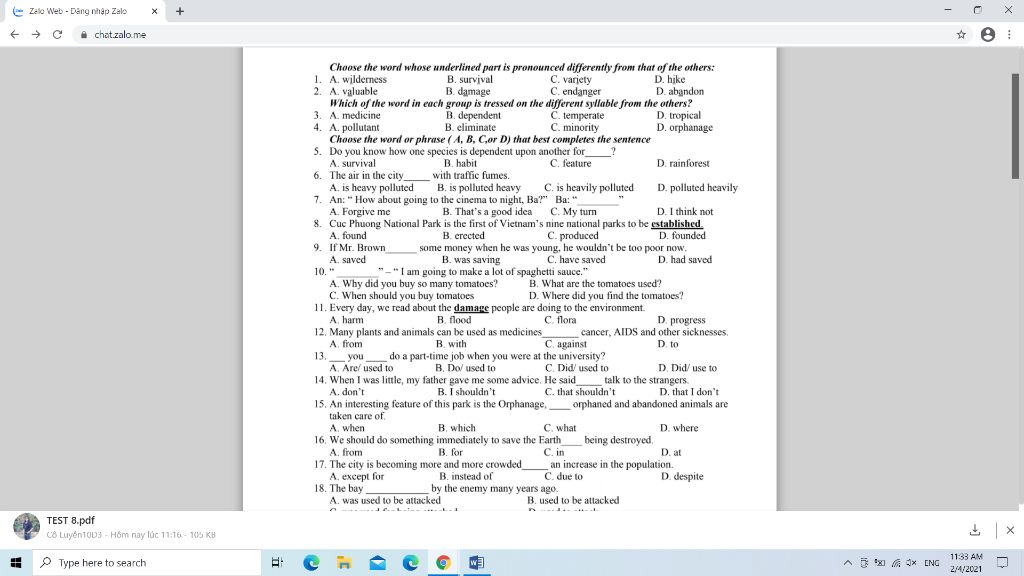The height and width of the screenshot is (576, 1024).
Task: Open a new browser tab
Action: click(180, 11)
